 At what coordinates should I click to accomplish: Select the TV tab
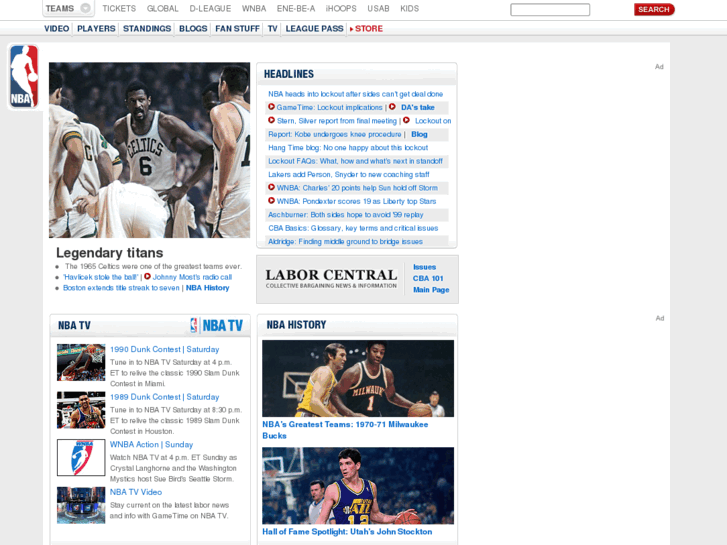[x=272, y=28]
